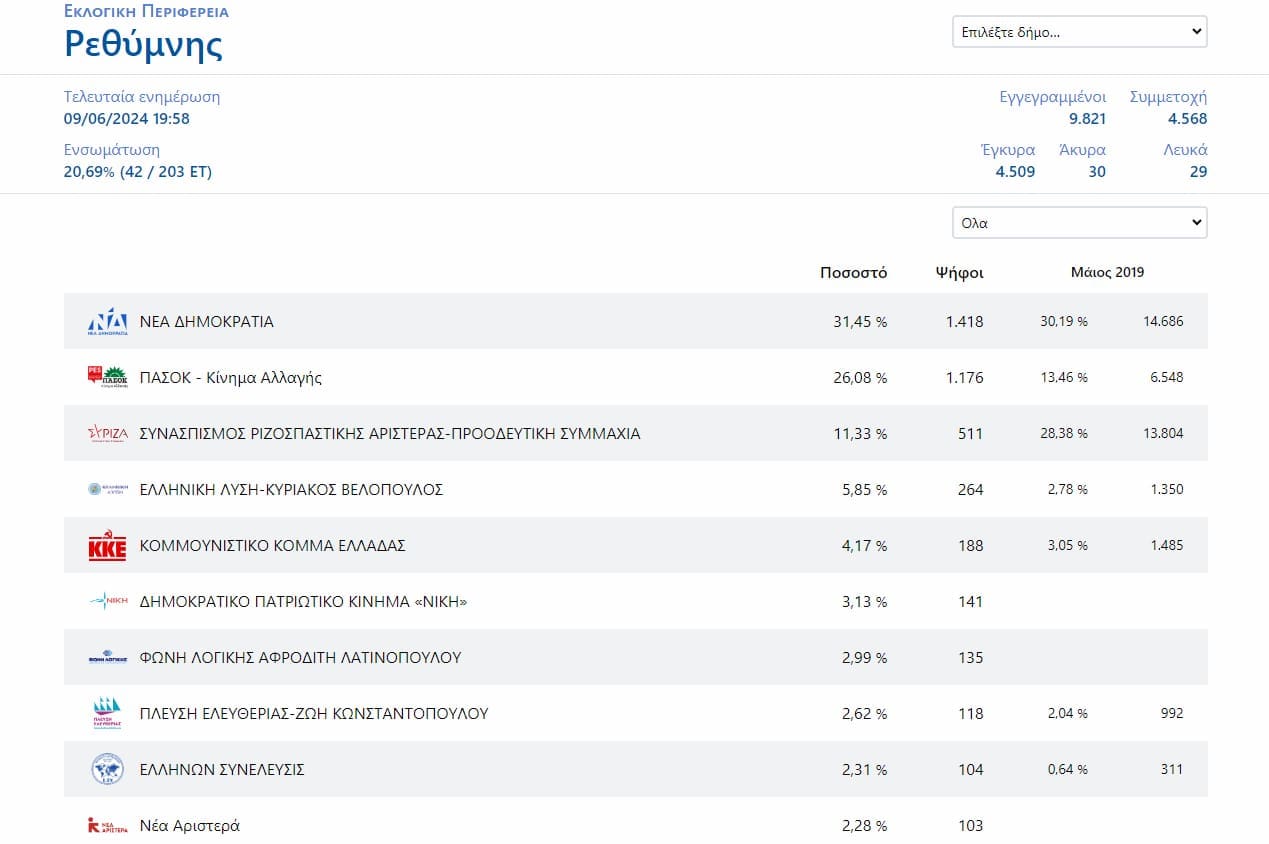Click the turnout value 4.568
The width and height of the screenshot is (1269, 844).
1188,119
